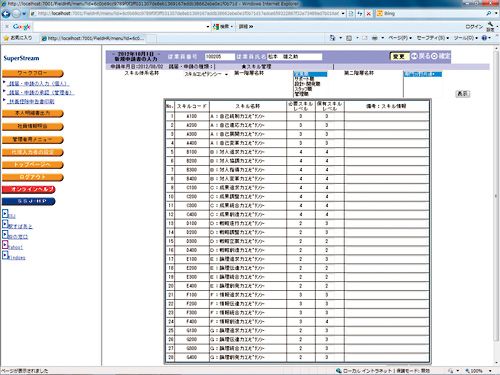Click skill code F400 cell in row 24
The image size is (500, 375).
192,322
